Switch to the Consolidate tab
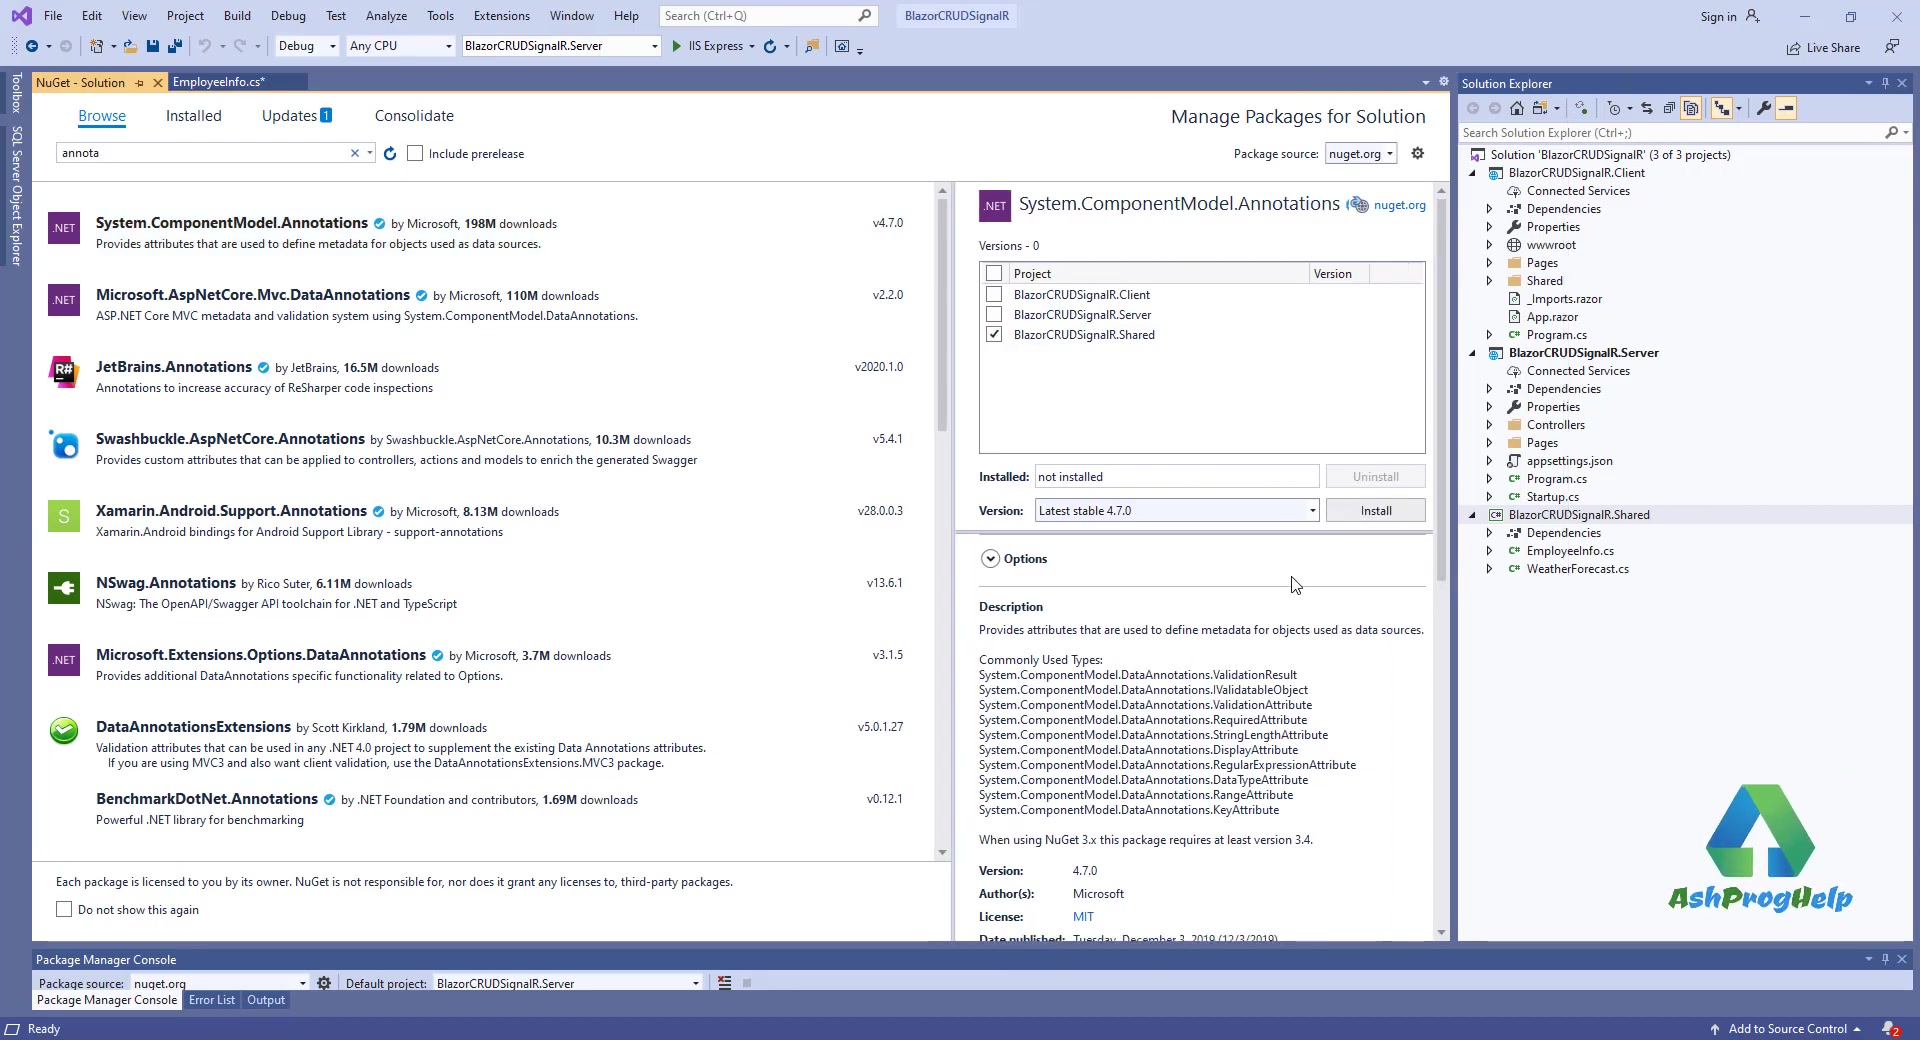Viewport: 1920px width, 1040px height. (x=414, y=116)
